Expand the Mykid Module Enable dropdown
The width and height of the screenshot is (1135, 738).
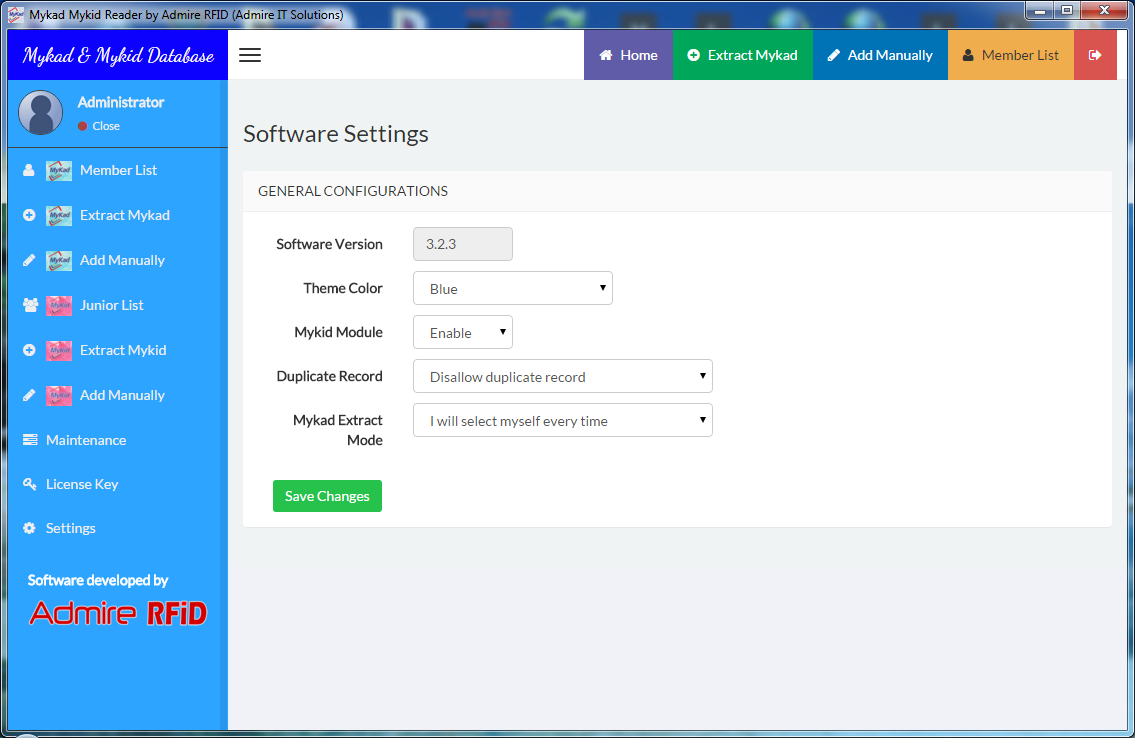(462, 333)
